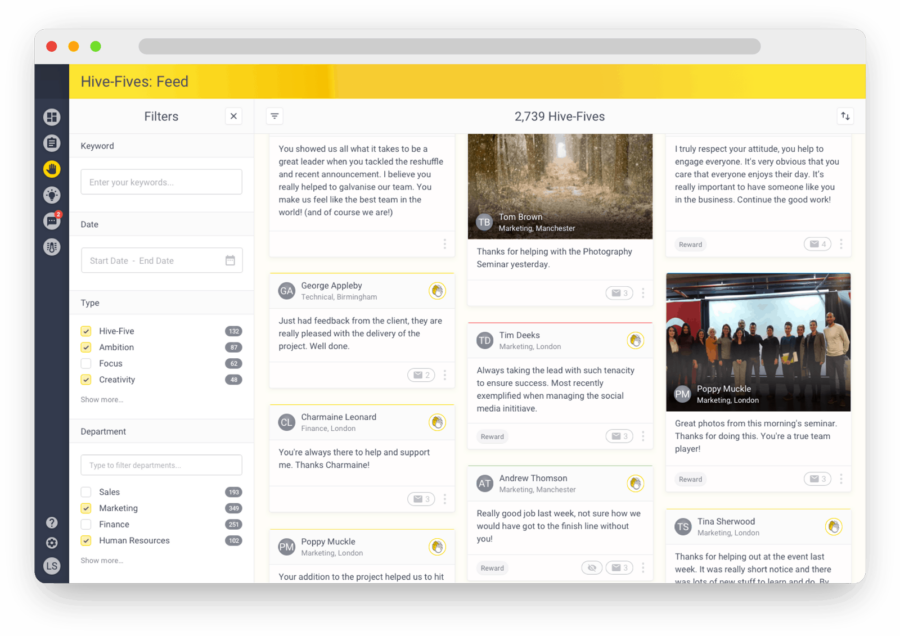The width and height of the screenshot is (900, 636).
Task: Open options menu on Andrew Thomson card
Action: 643,568
